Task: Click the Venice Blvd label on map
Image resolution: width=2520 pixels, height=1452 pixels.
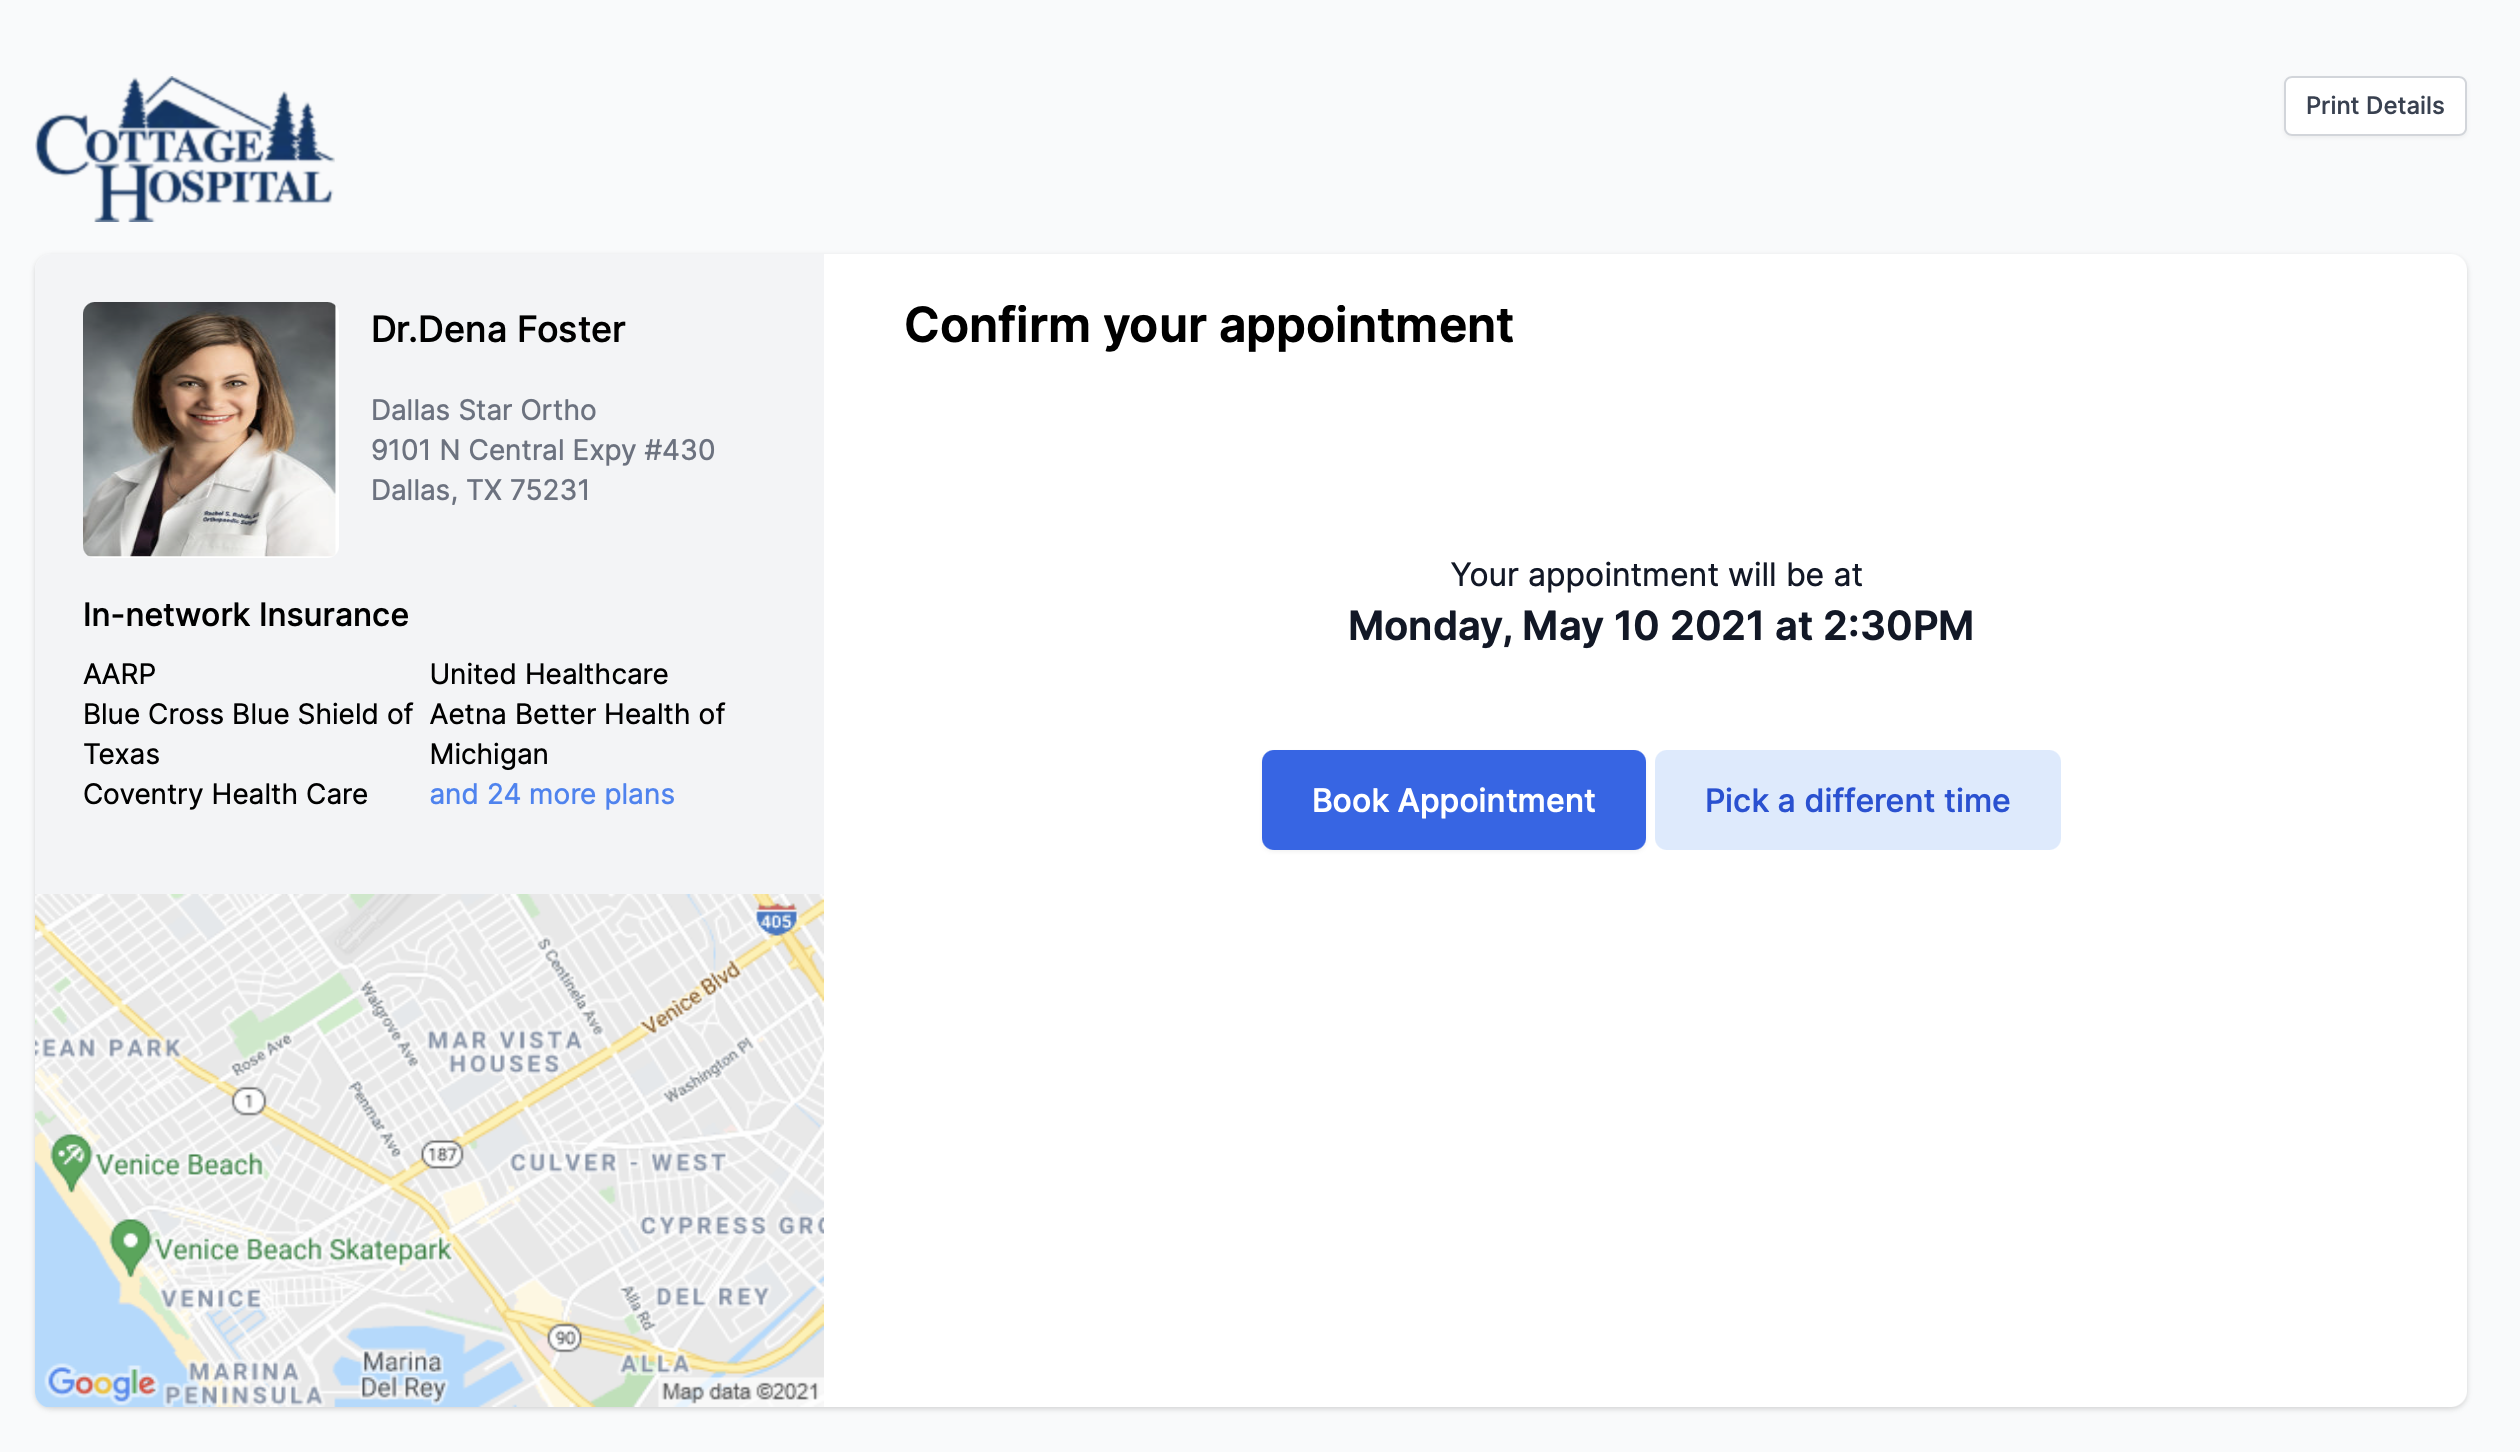Action: 691,997
